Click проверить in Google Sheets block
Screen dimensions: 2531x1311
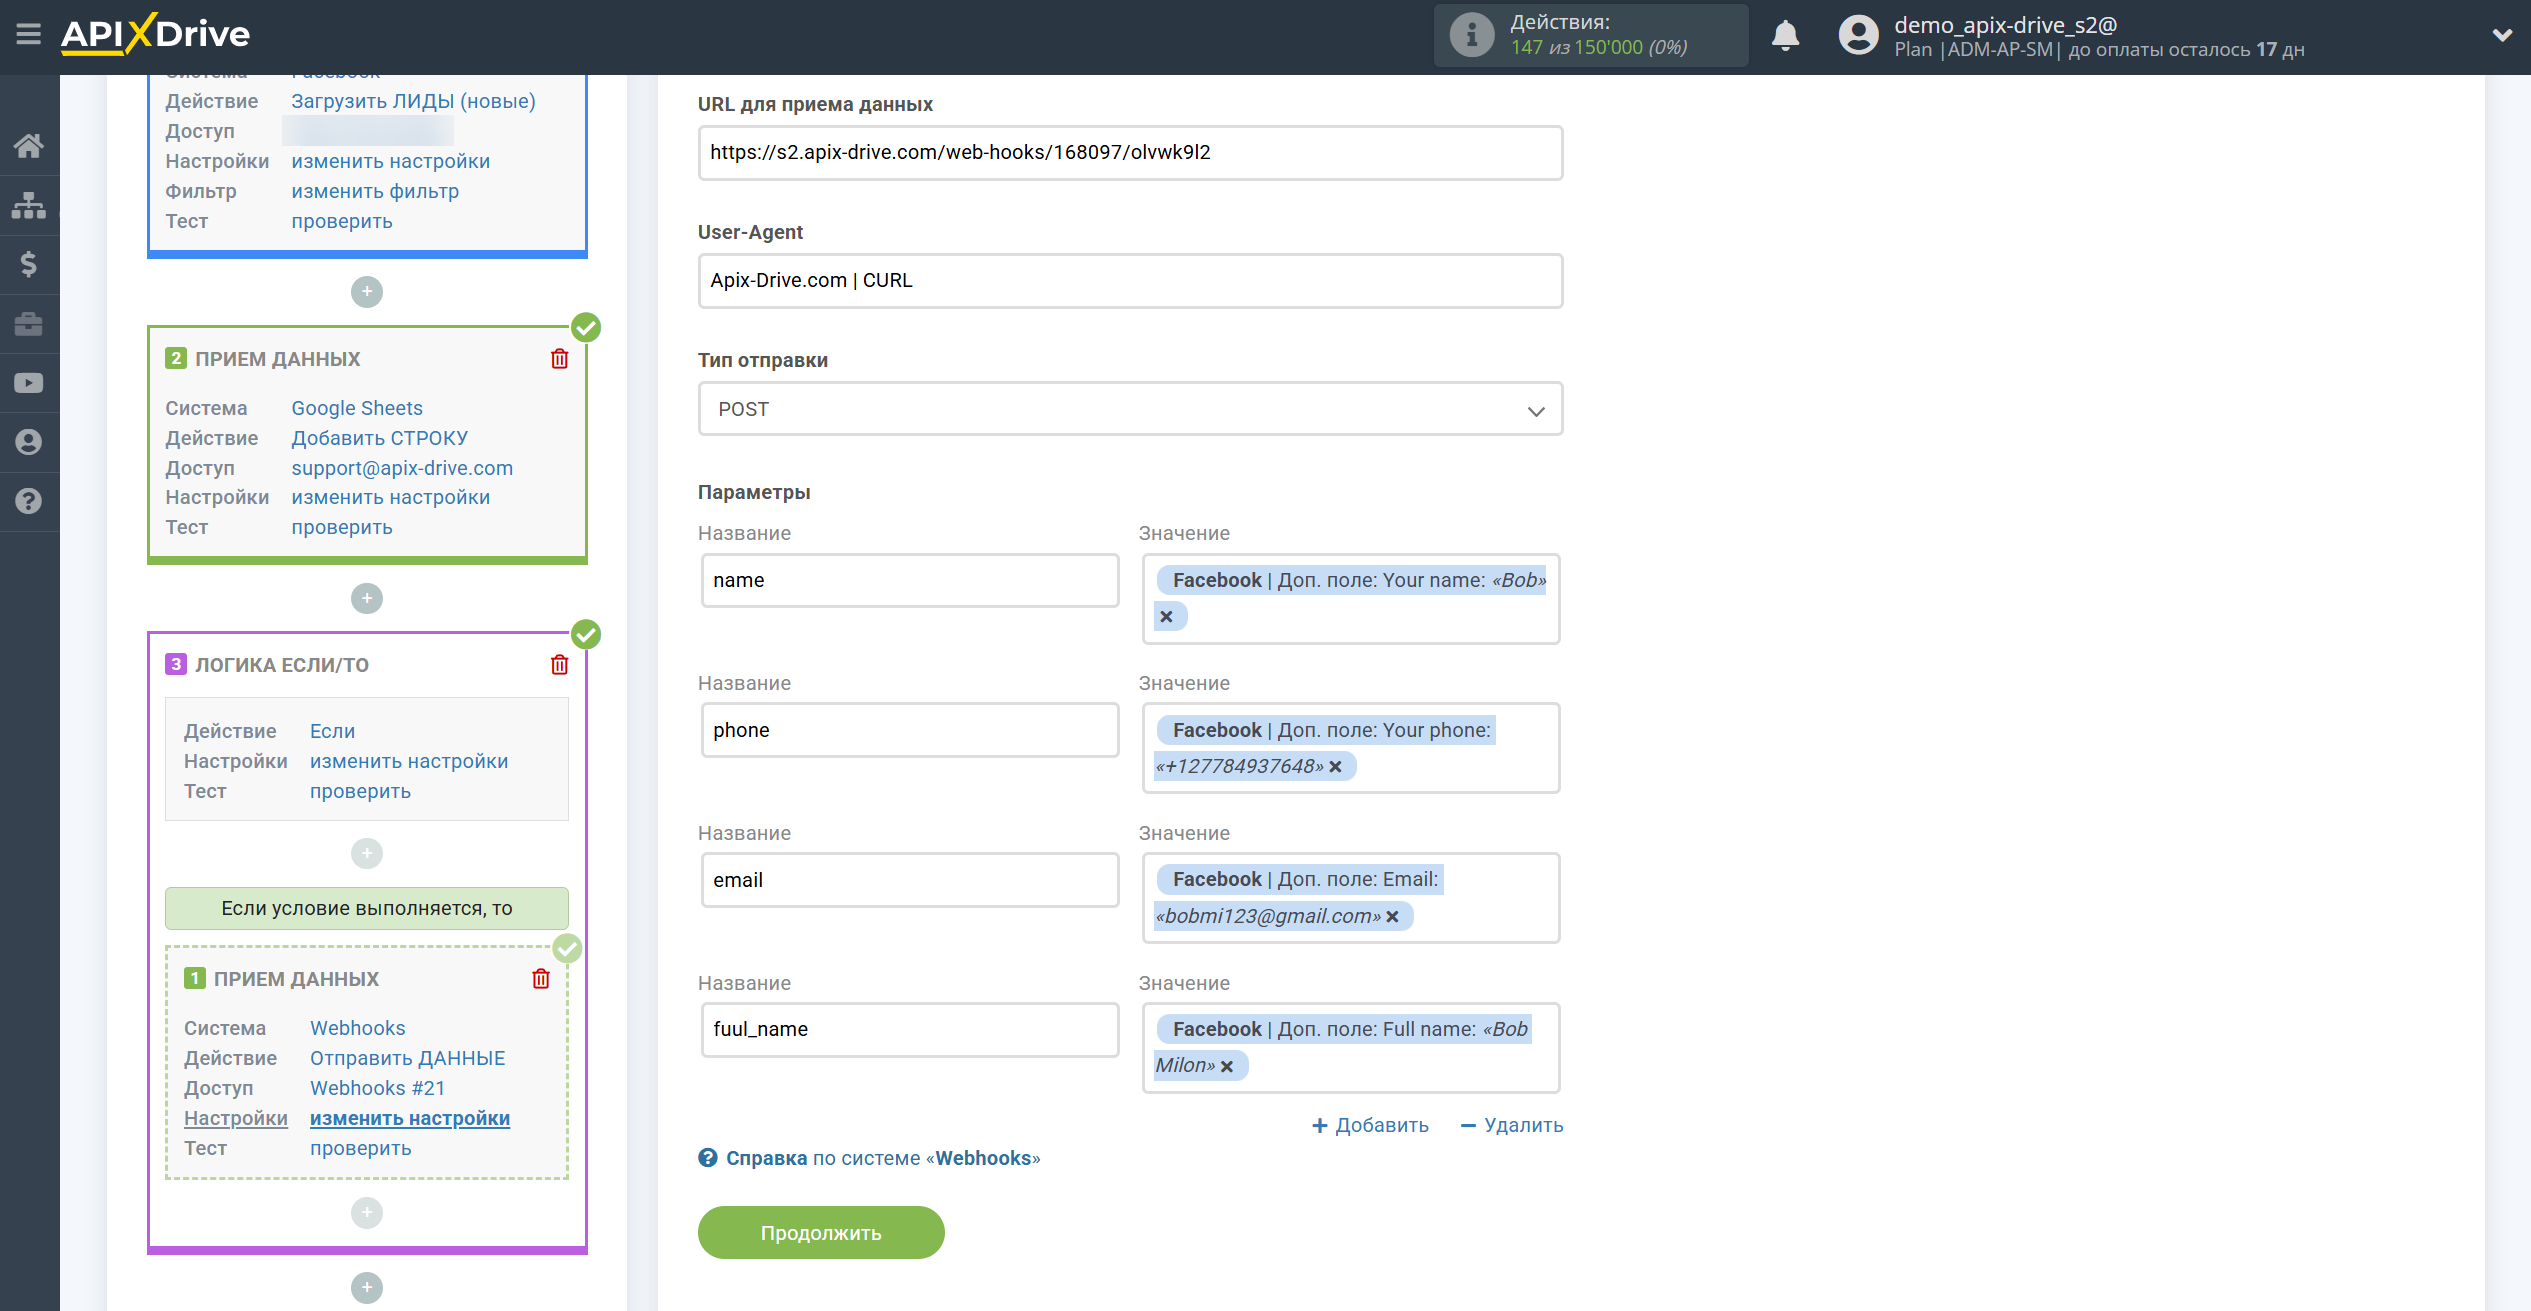342,527
